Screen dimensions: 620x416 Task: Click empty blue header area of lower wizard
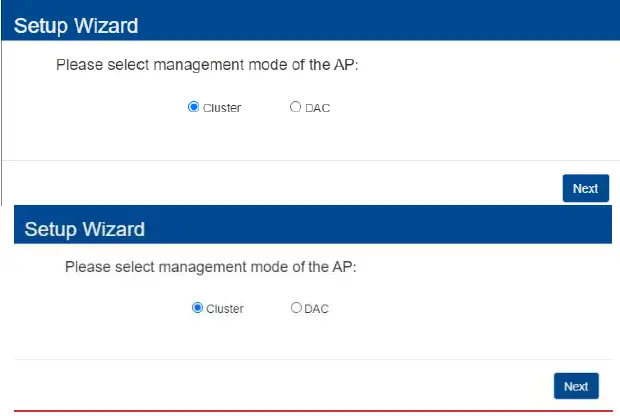click(x=400, y=228)
